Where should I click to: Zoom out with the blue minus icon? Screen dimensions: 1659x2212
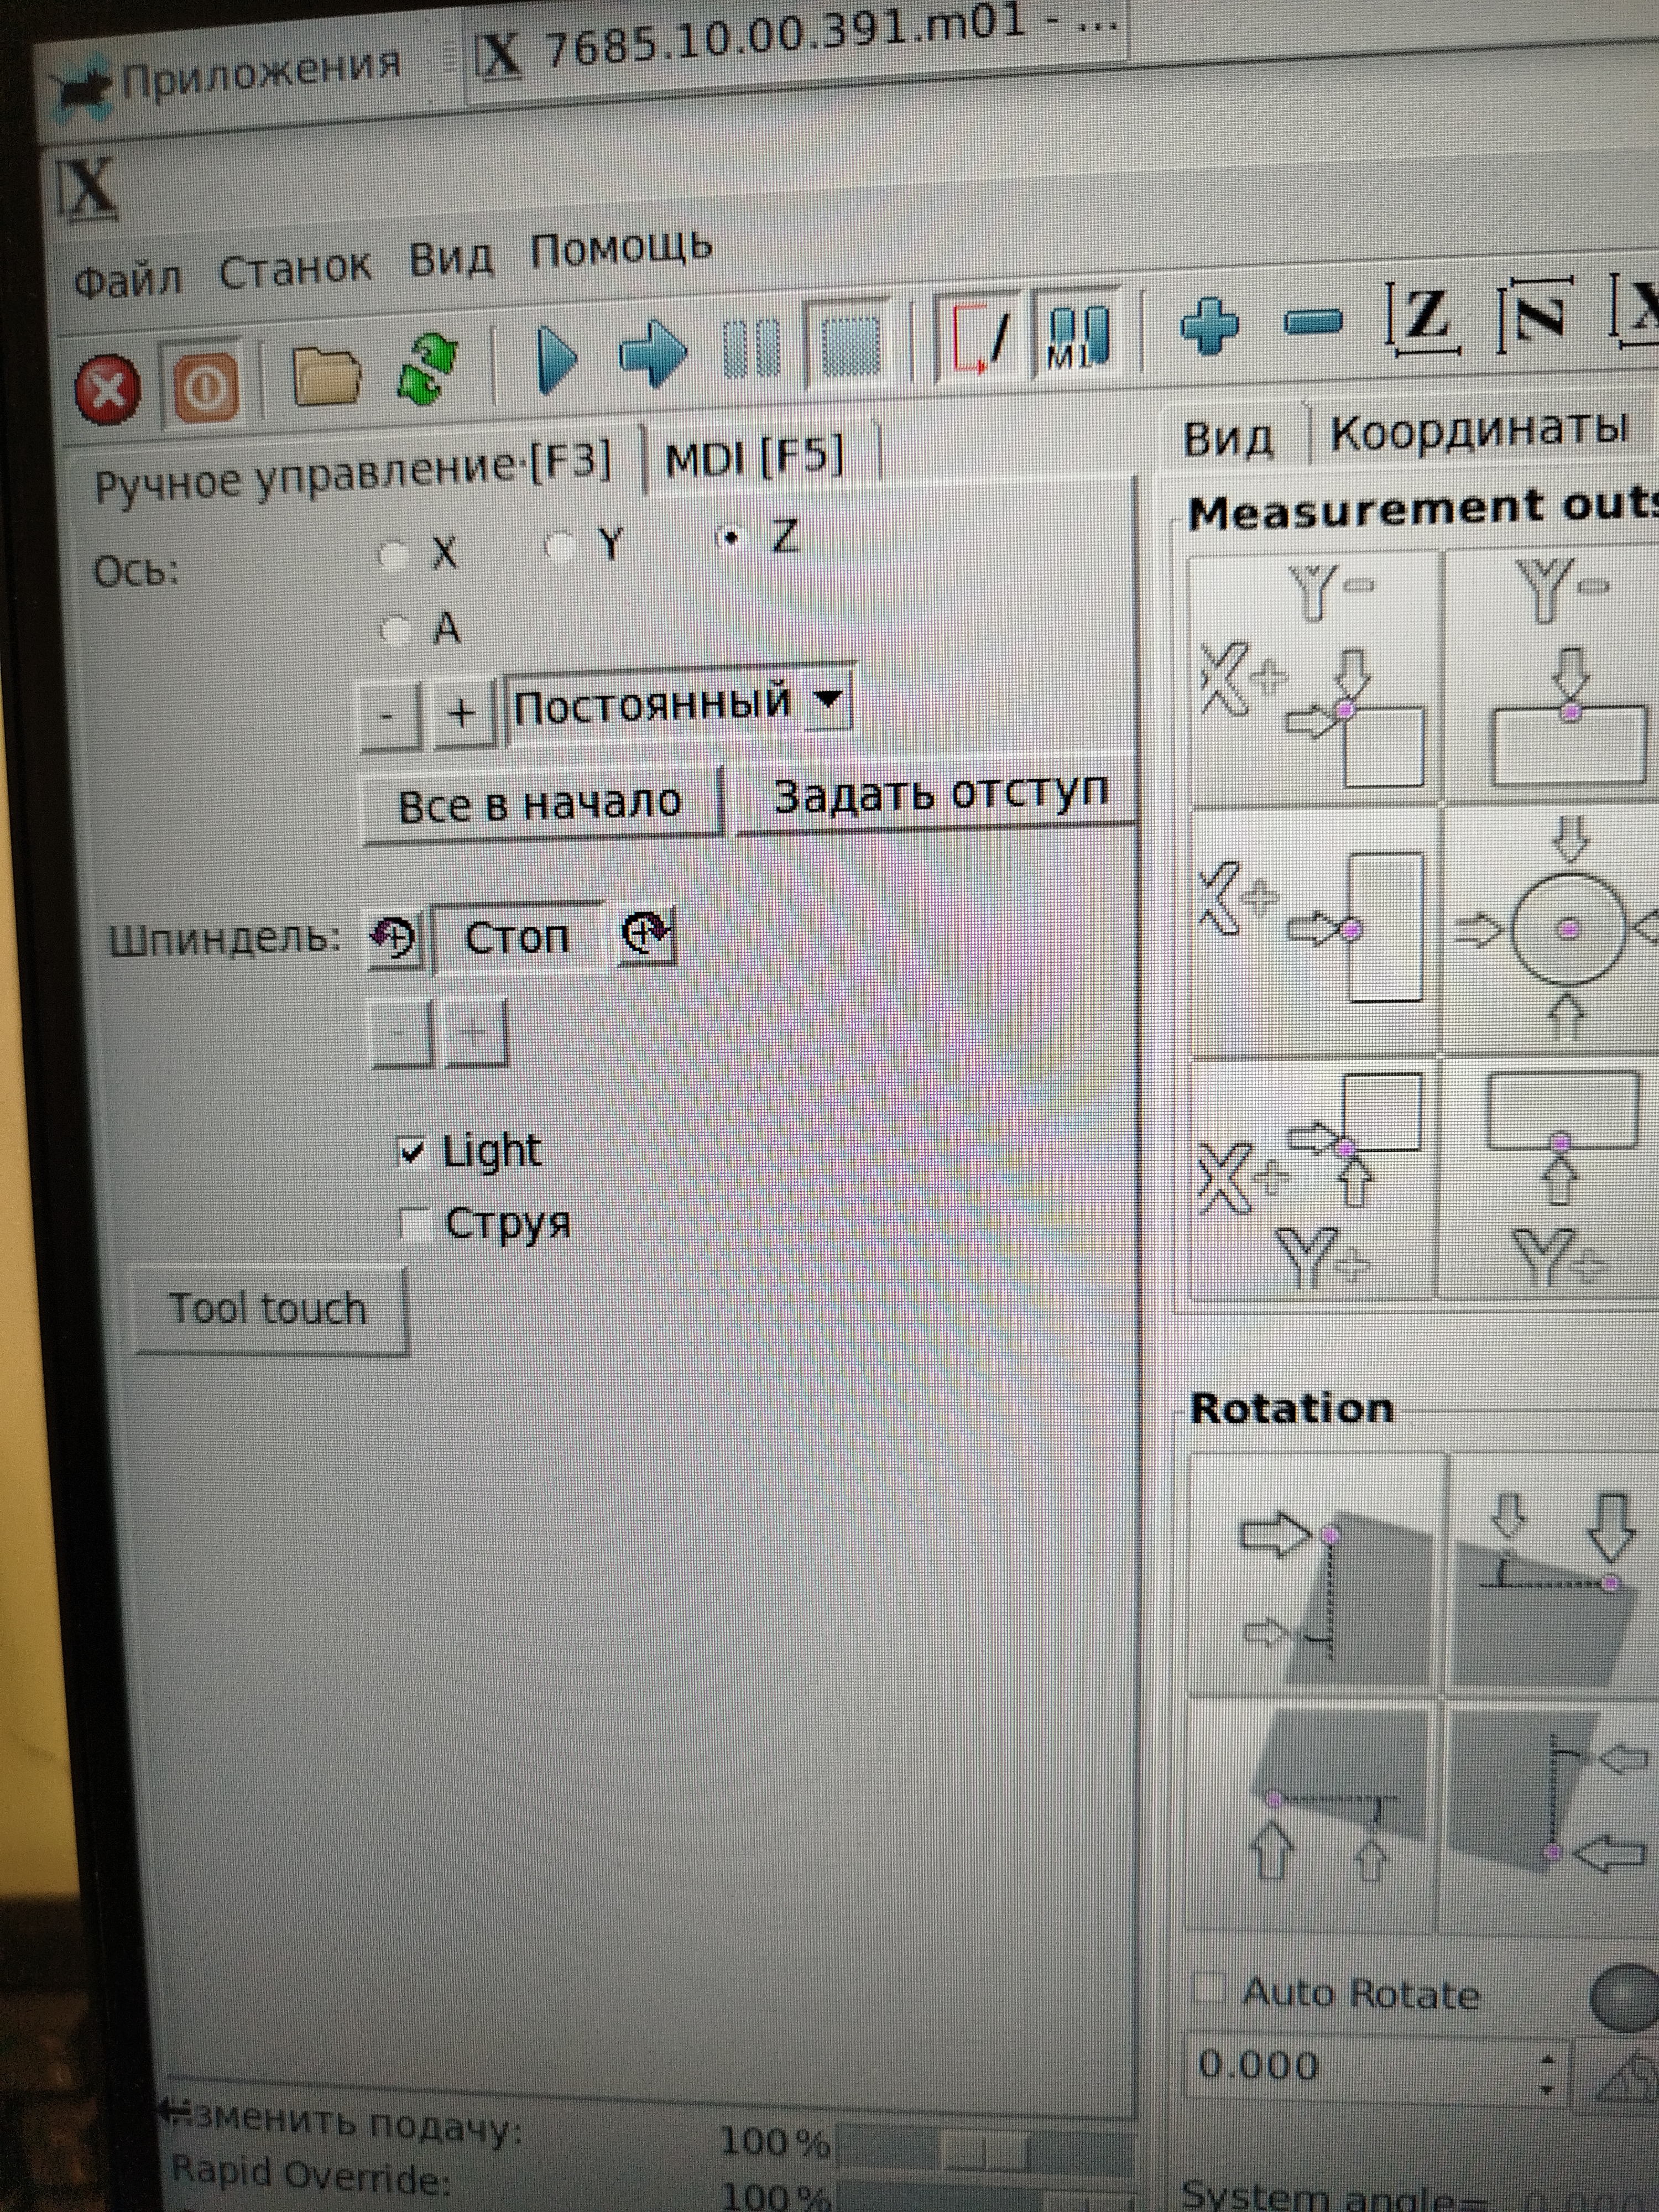(1312, 322)
